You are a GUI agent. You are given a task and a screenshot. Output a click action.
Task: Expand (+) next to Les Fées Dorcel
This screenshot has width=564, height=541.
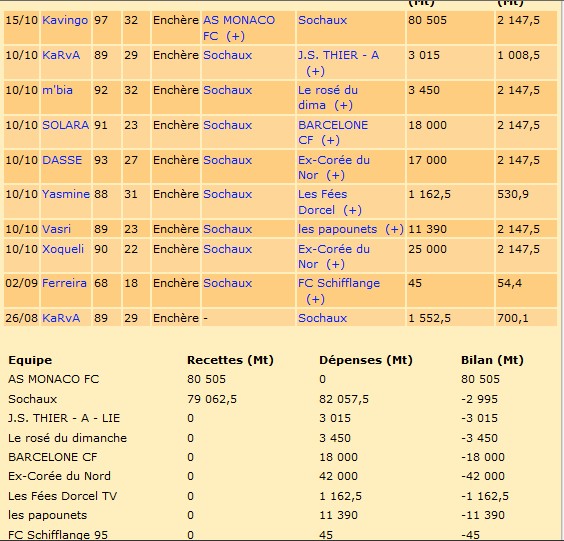pyautogui.click(x=352, y=210)
